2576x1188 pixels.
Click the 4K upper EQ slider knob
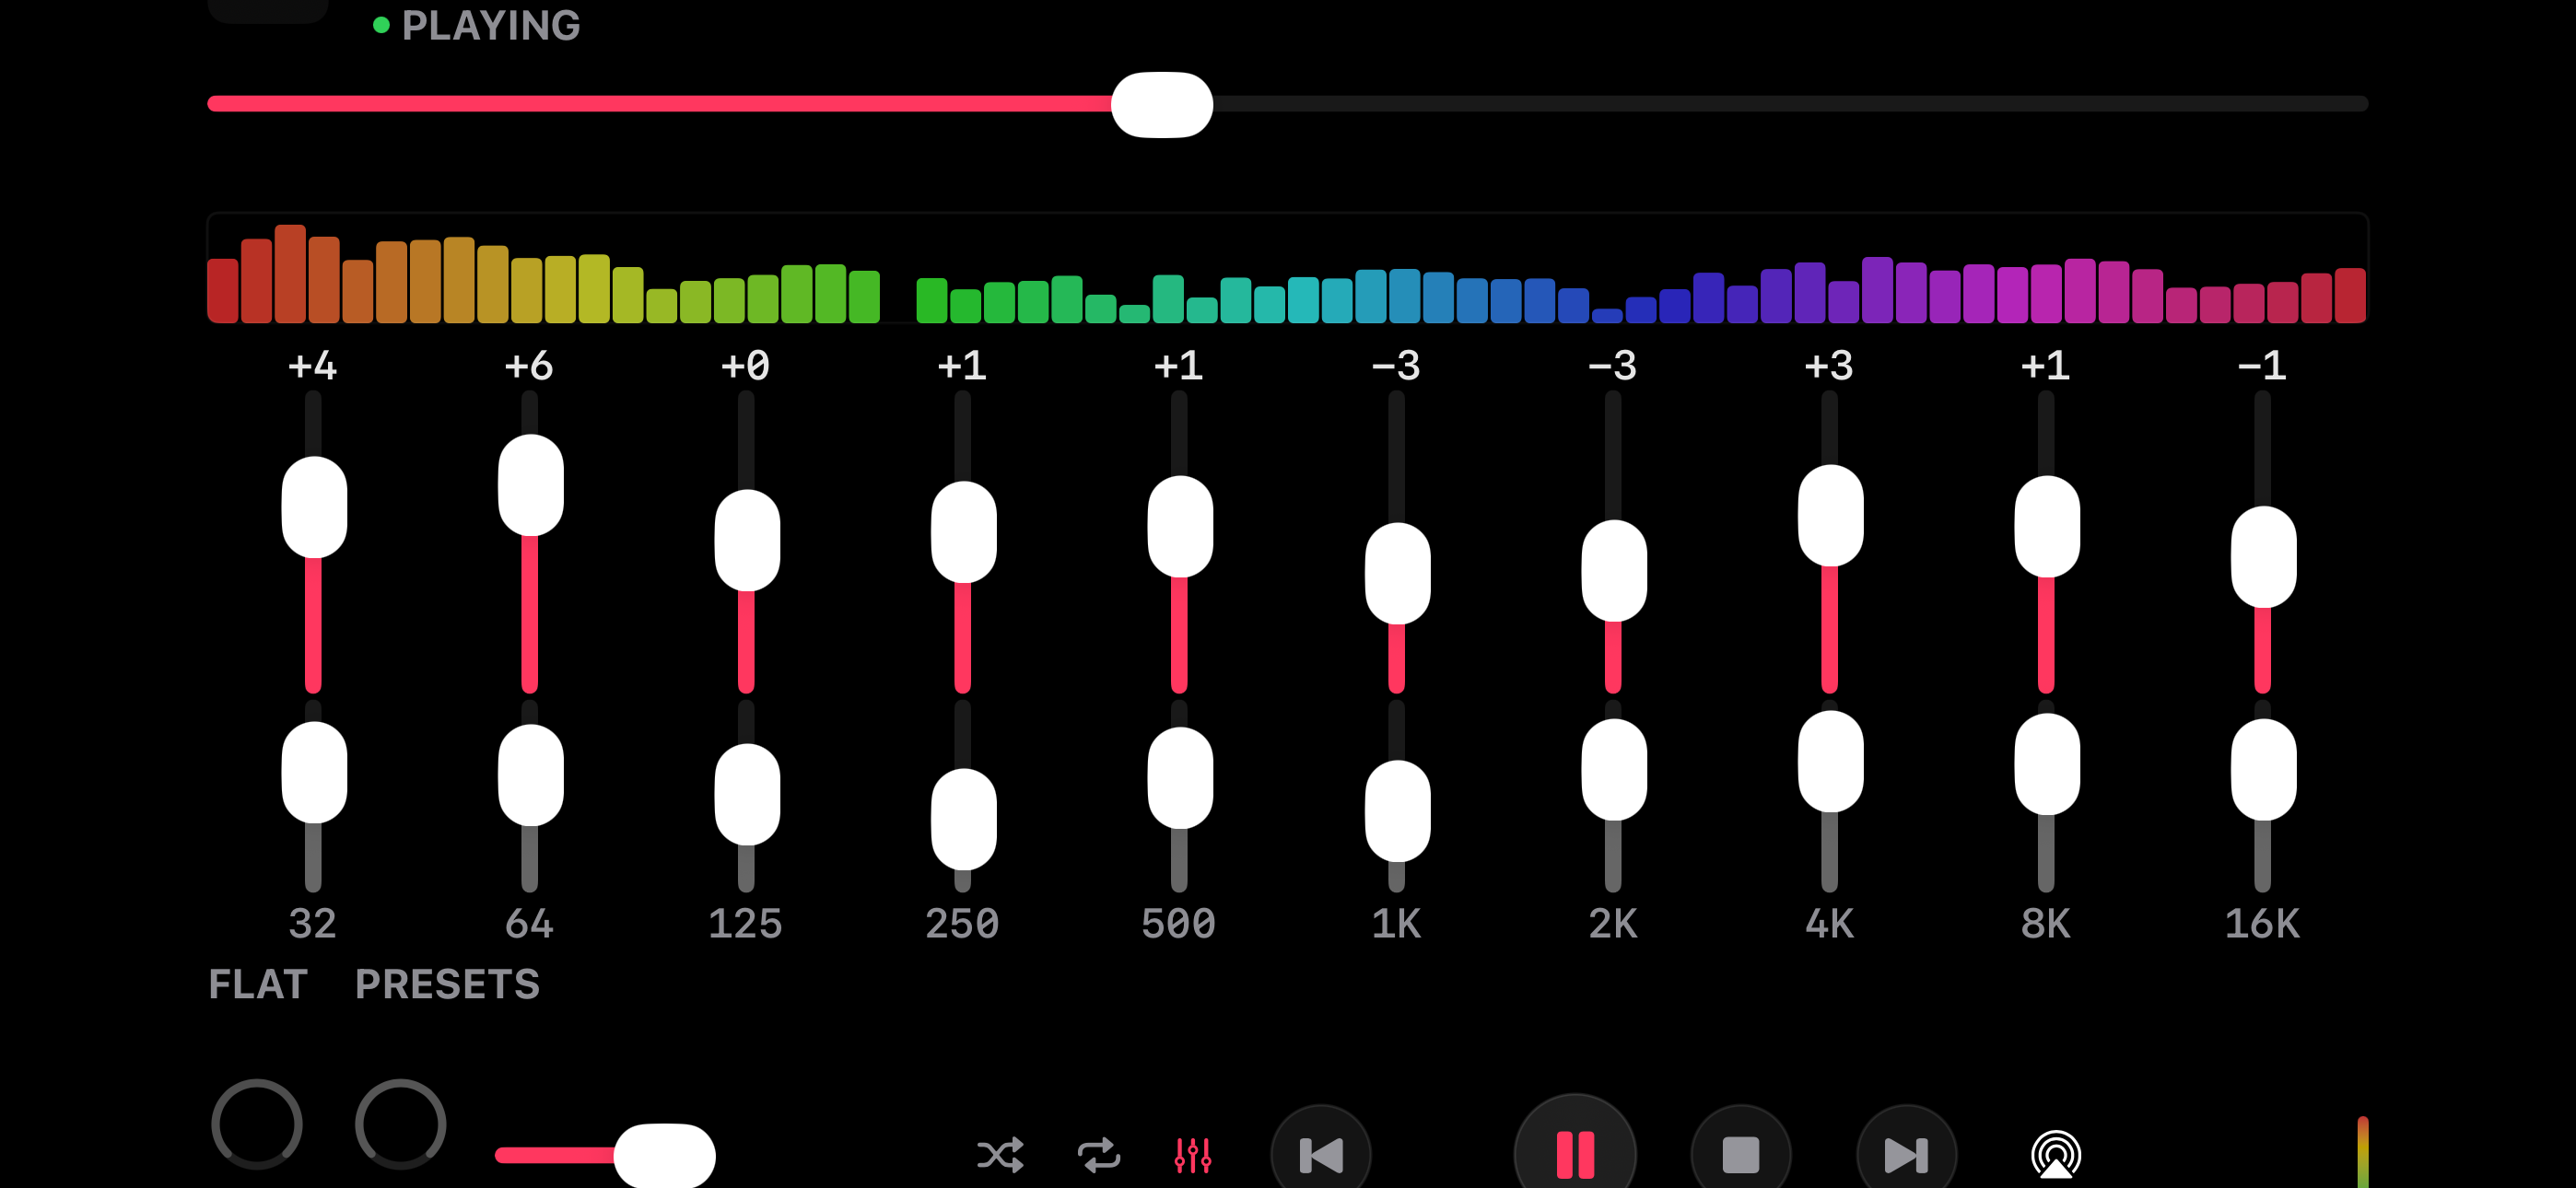pyautogui.click(x=1830, y=515)
